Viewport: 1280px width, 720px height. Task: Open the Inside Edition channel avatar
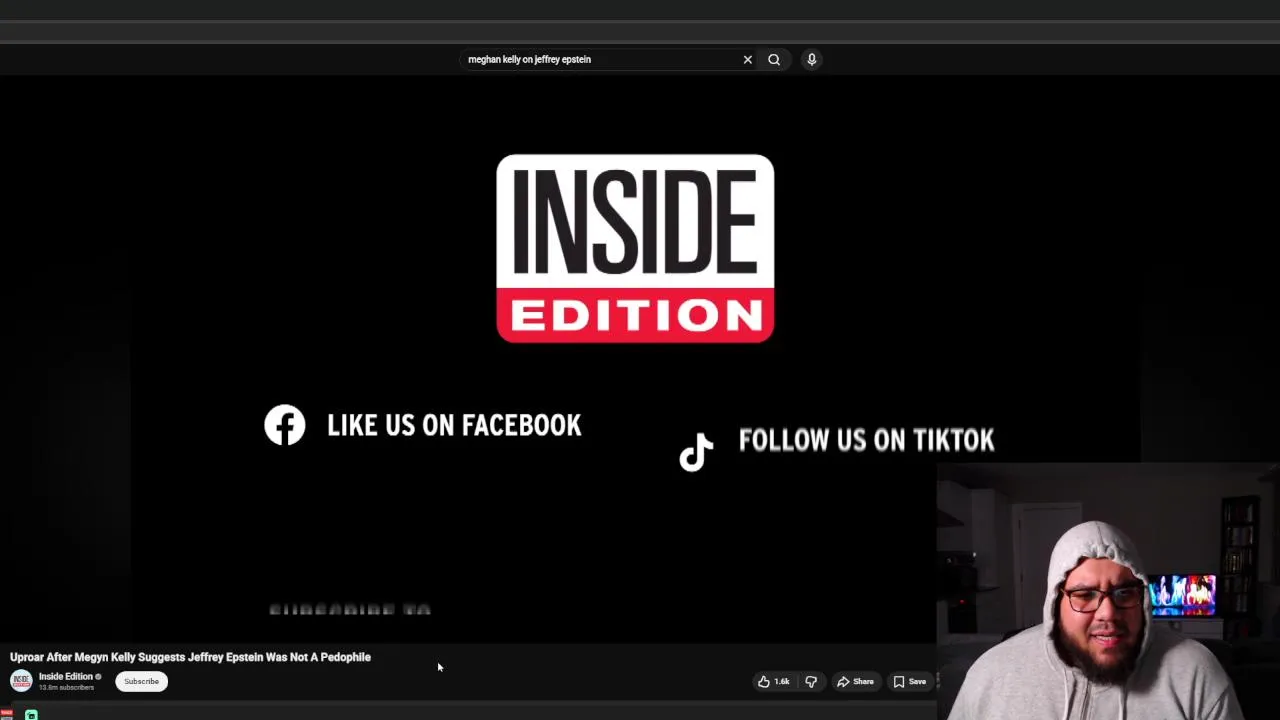pos(21,681)
